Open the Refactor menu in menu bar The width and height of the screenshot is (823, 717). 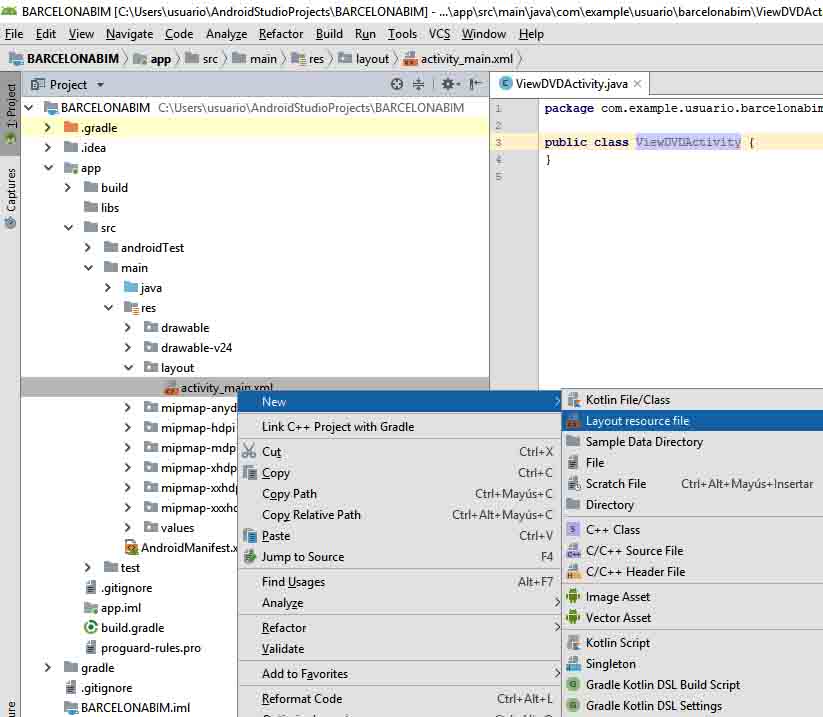coord(281,34)
